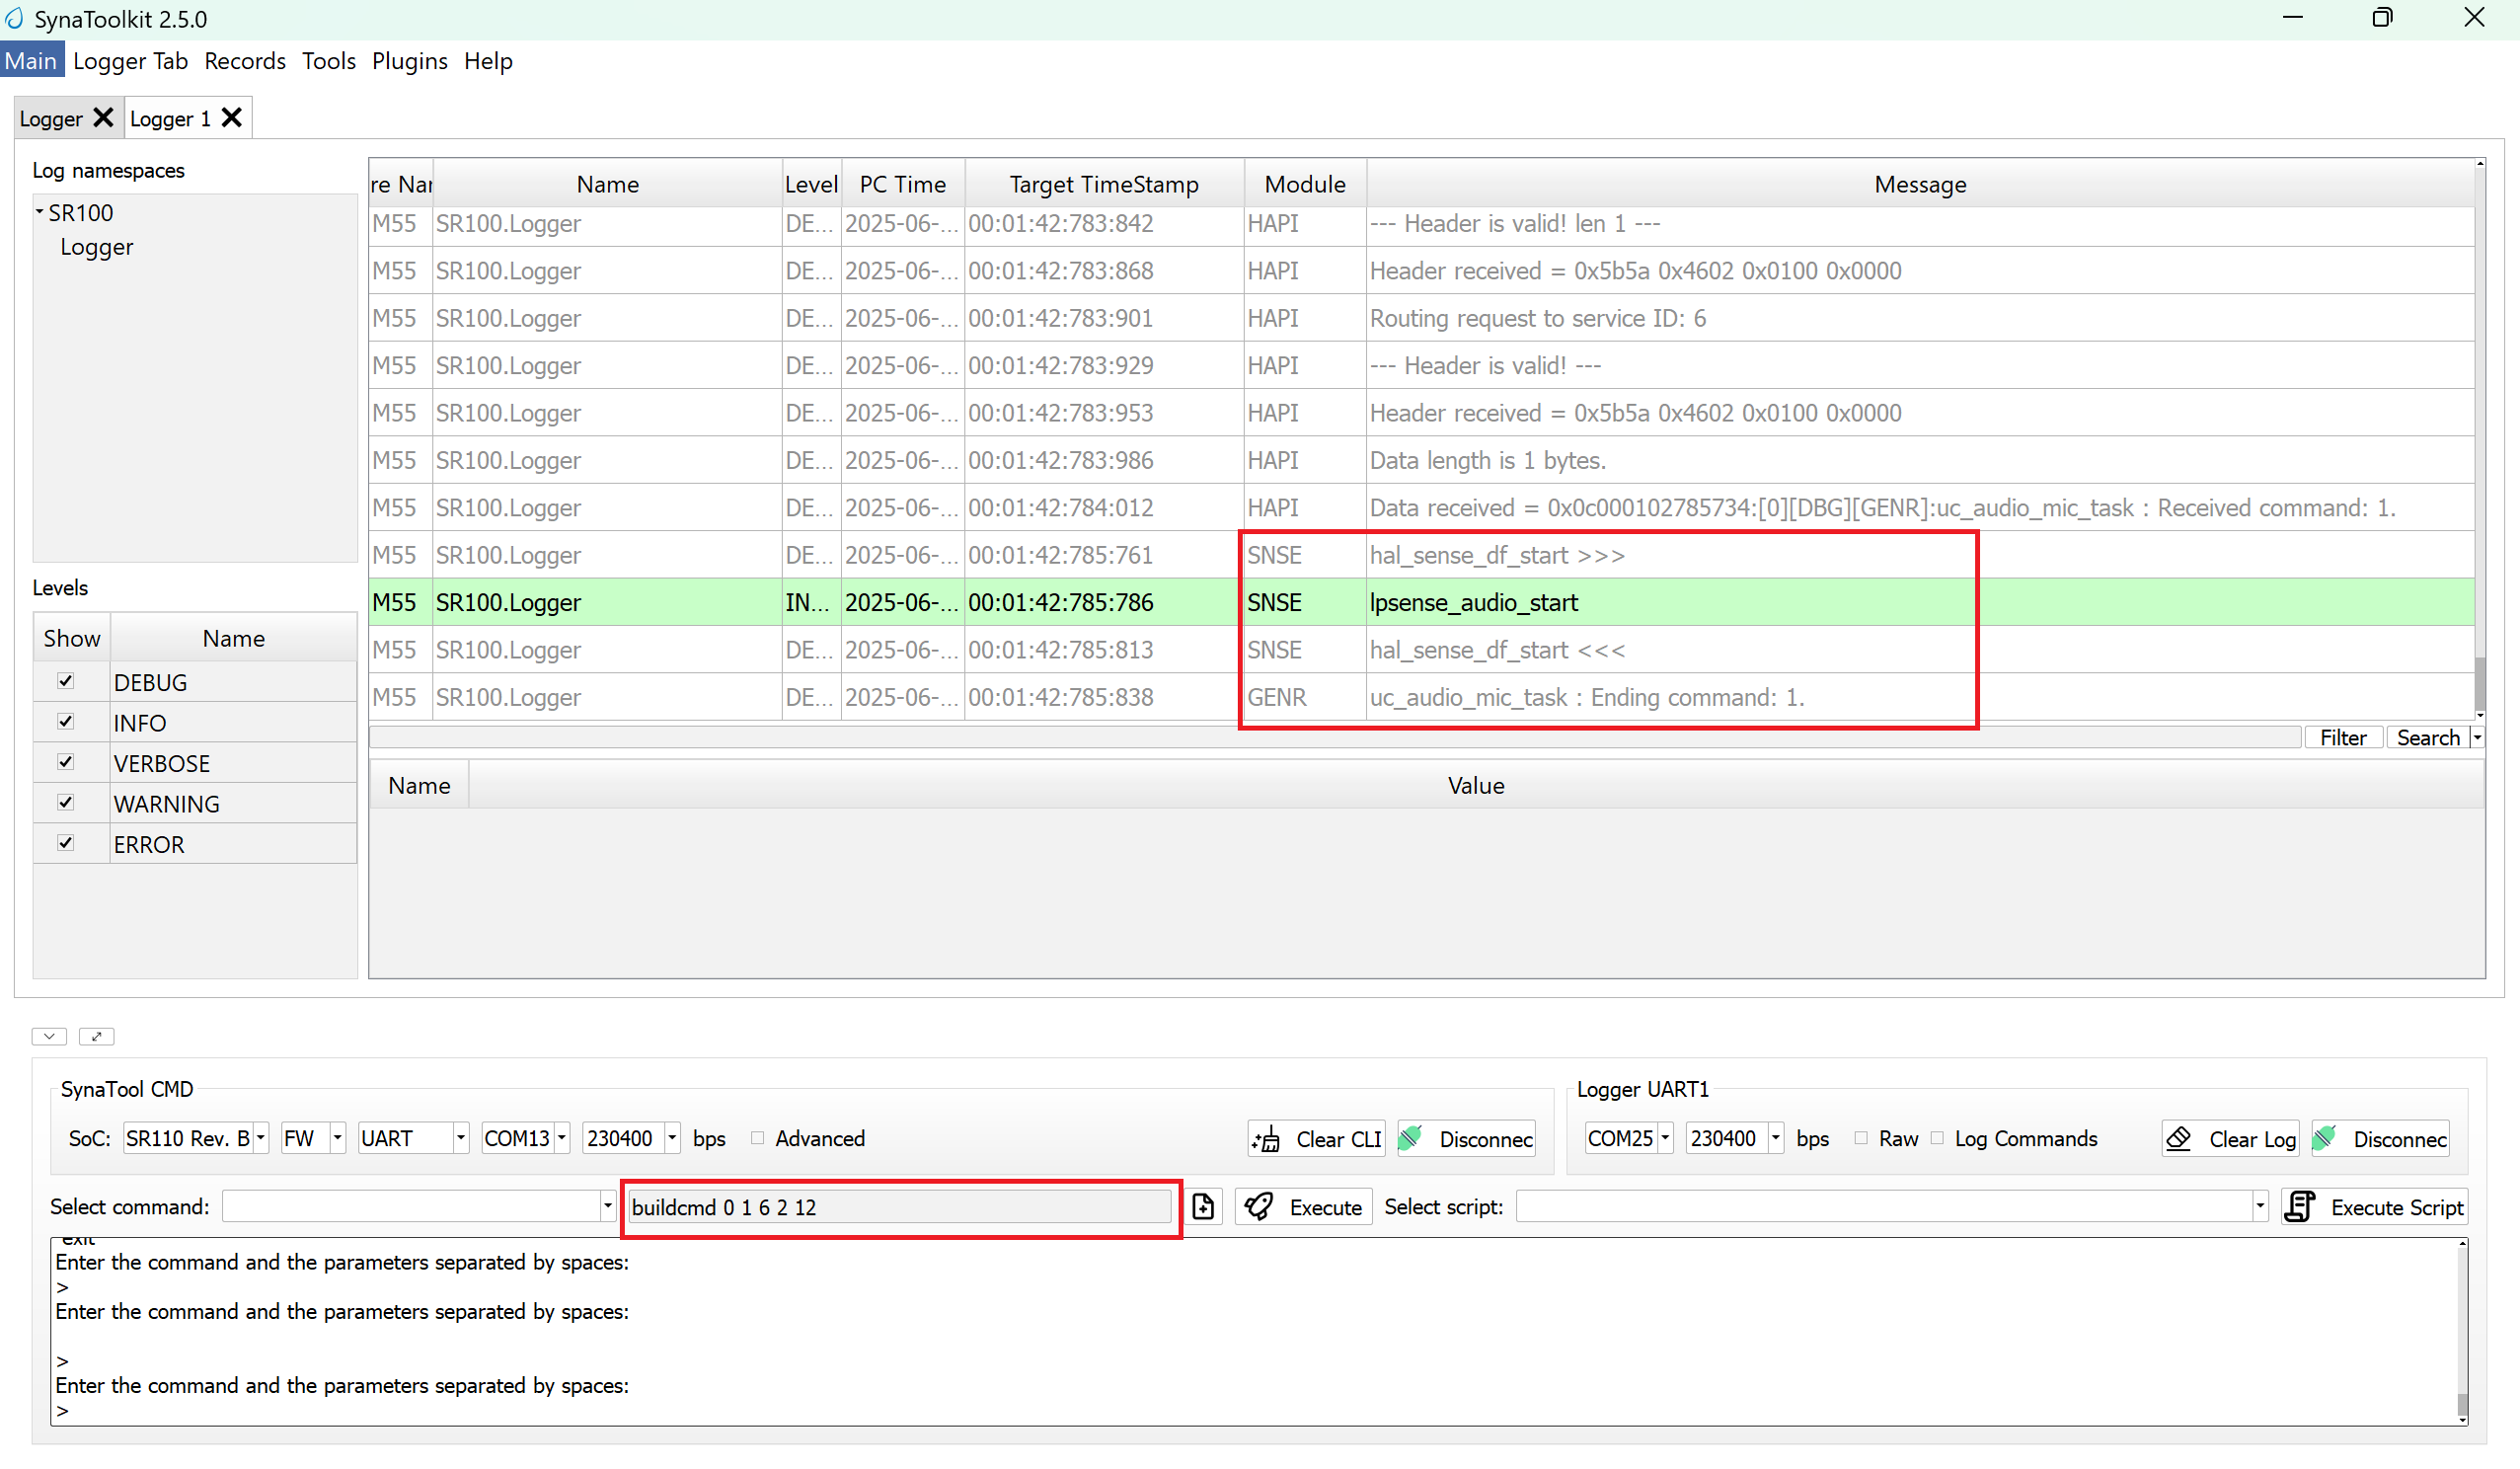The height and width of the screenshot is (1469, 2520).
Task: Select the lpsense_audio_start log row
Action: coord(1421,602)
